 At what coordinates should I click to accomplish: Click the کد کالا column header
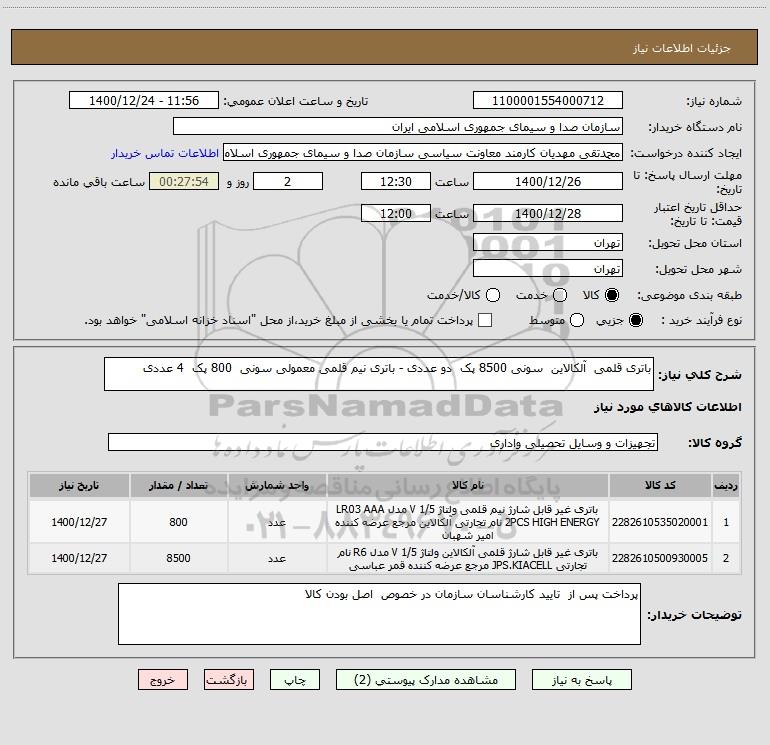pyautogui.click(x=660, y=485)
